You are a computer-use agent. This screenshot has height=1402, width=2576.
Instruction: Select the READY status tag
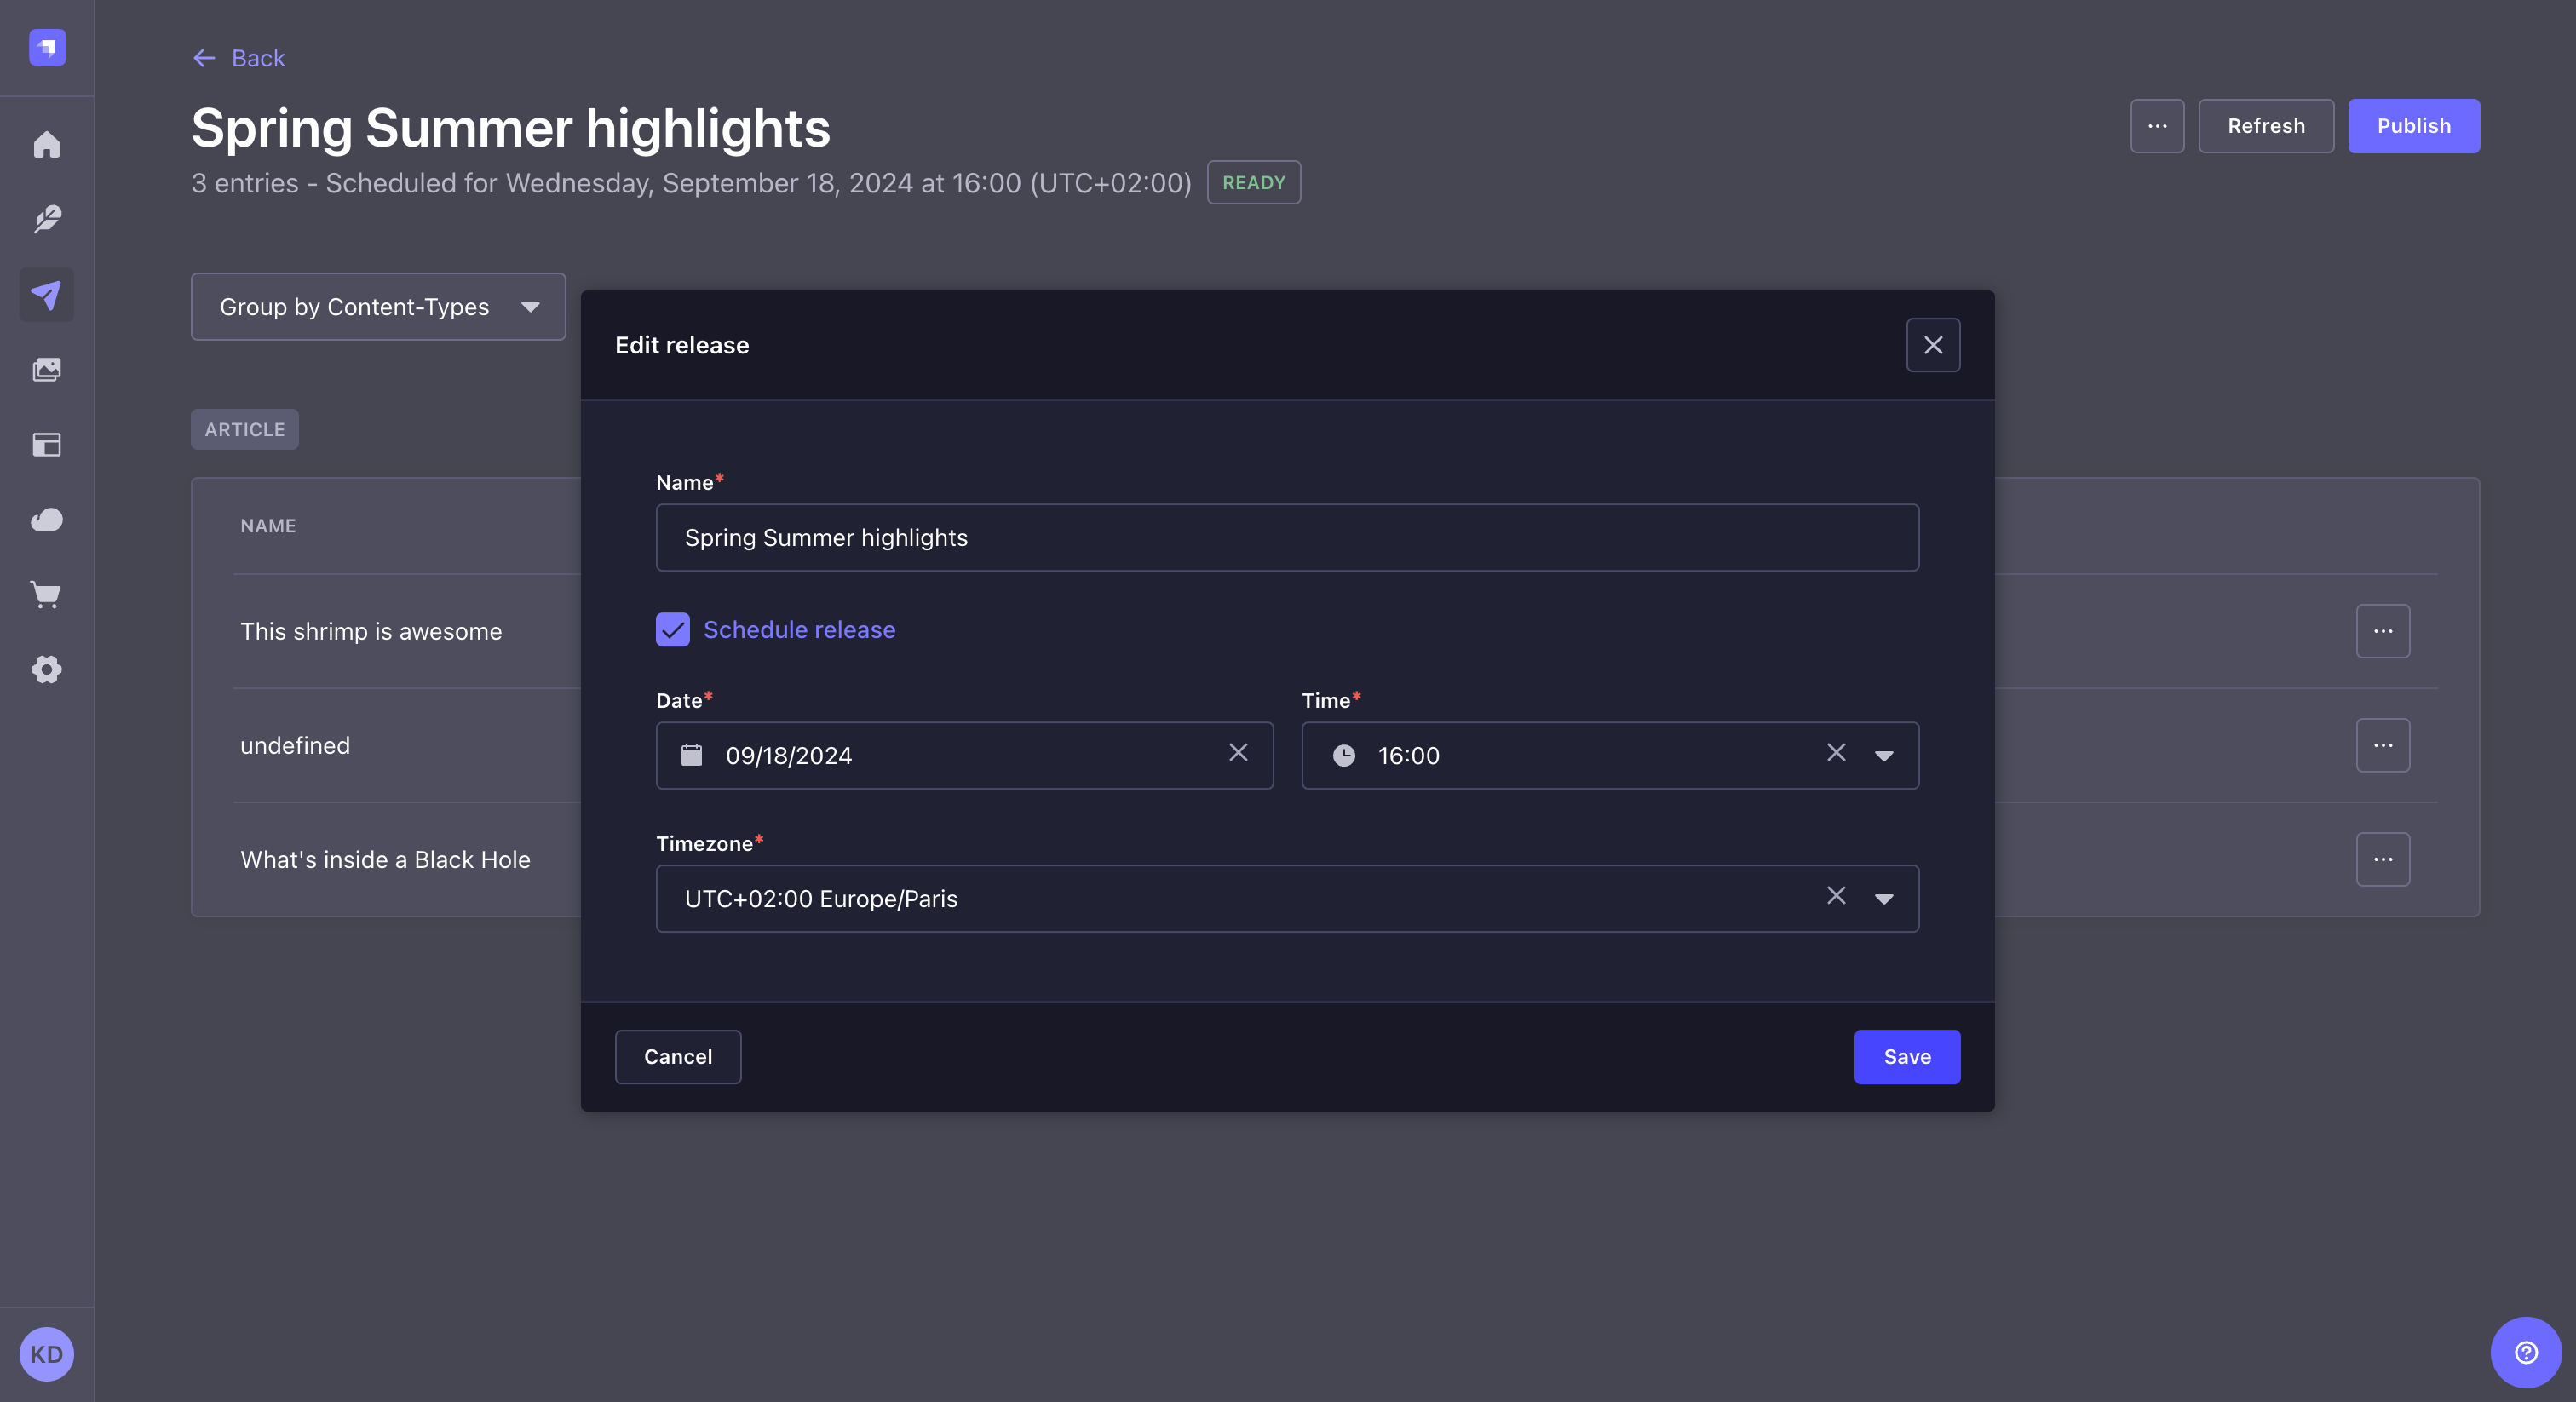click(1253, 181)
